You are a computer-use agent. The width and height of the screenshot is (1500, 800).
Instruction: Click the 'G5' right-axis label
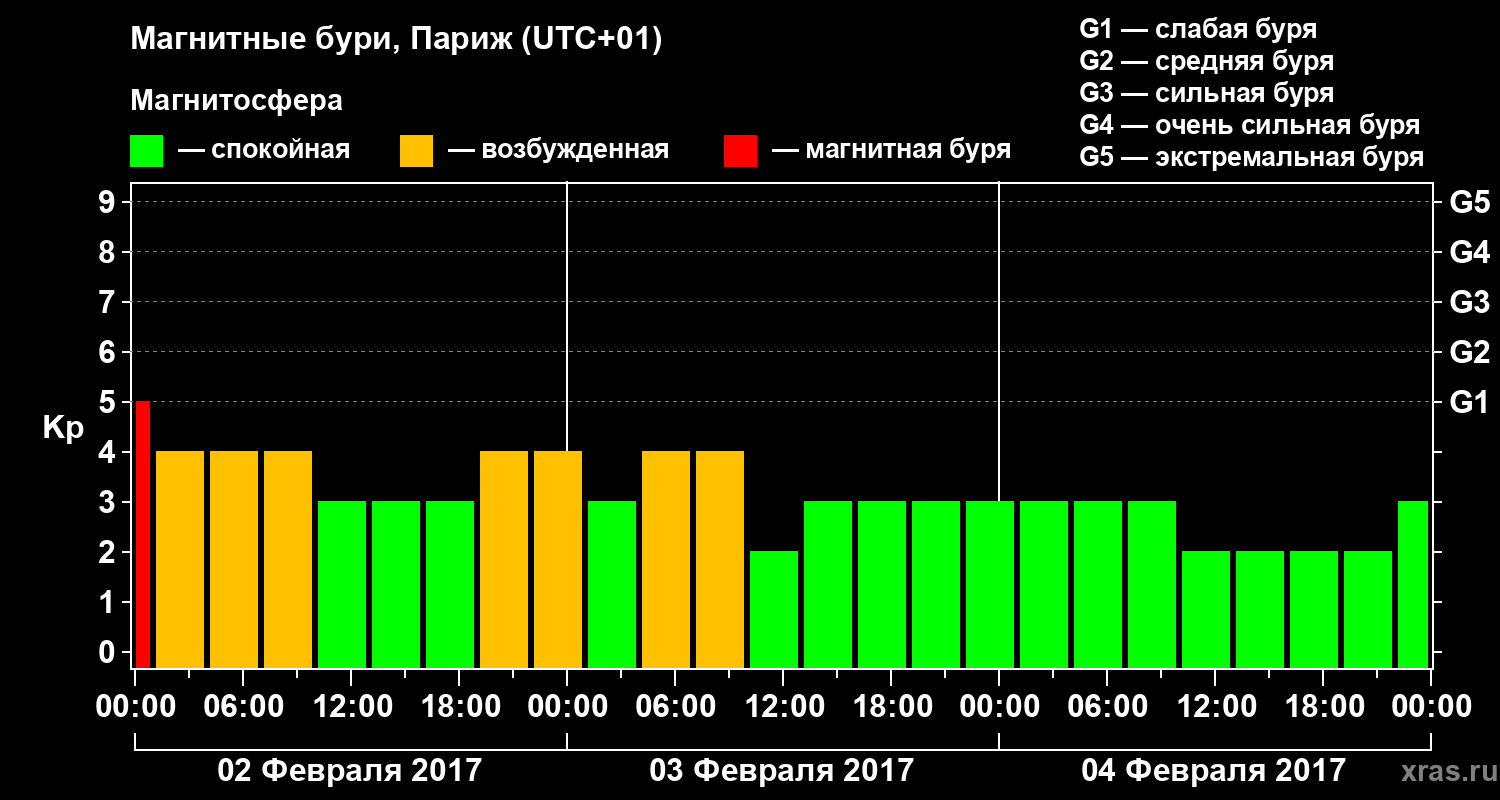pyautogui.click(x=1470, y=203)
